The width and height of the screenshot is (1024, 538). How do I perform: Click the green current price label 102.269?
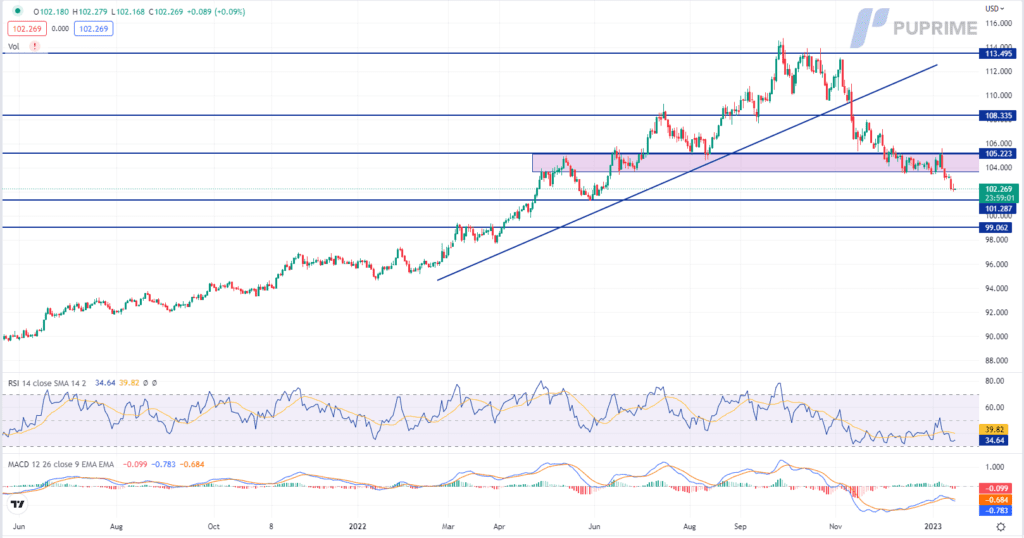tap(999, 189)
